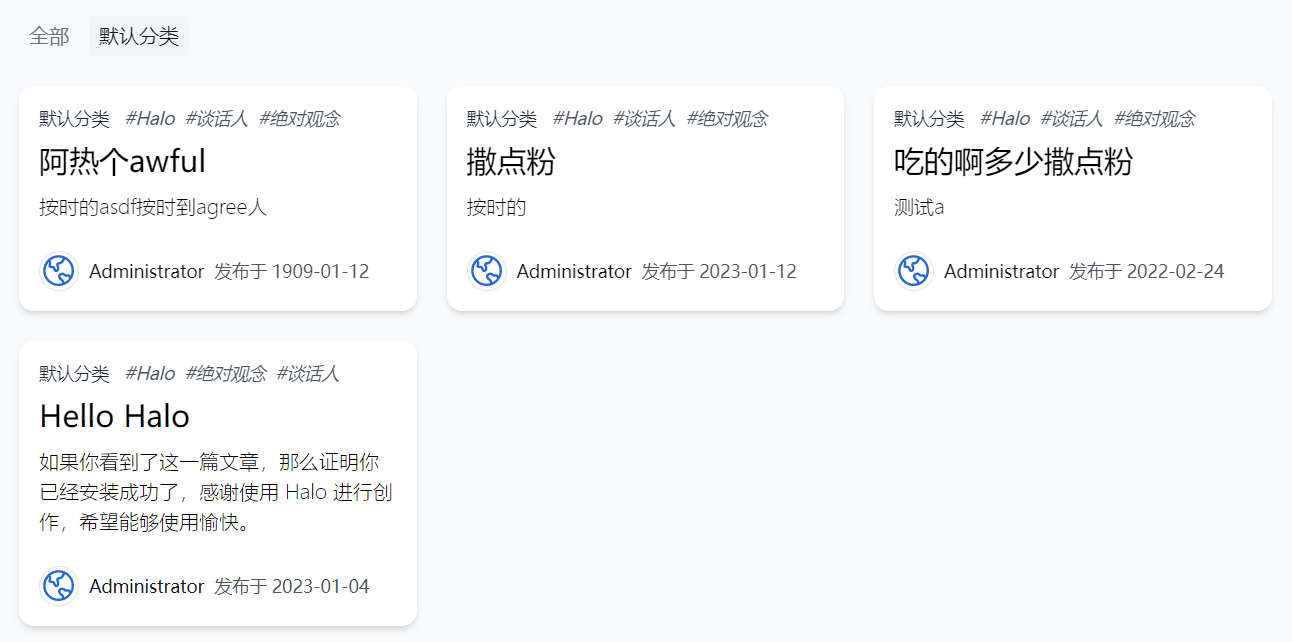Open the #Halo tag on 吃的啊多少撒点粉 card

point(1006,118)
